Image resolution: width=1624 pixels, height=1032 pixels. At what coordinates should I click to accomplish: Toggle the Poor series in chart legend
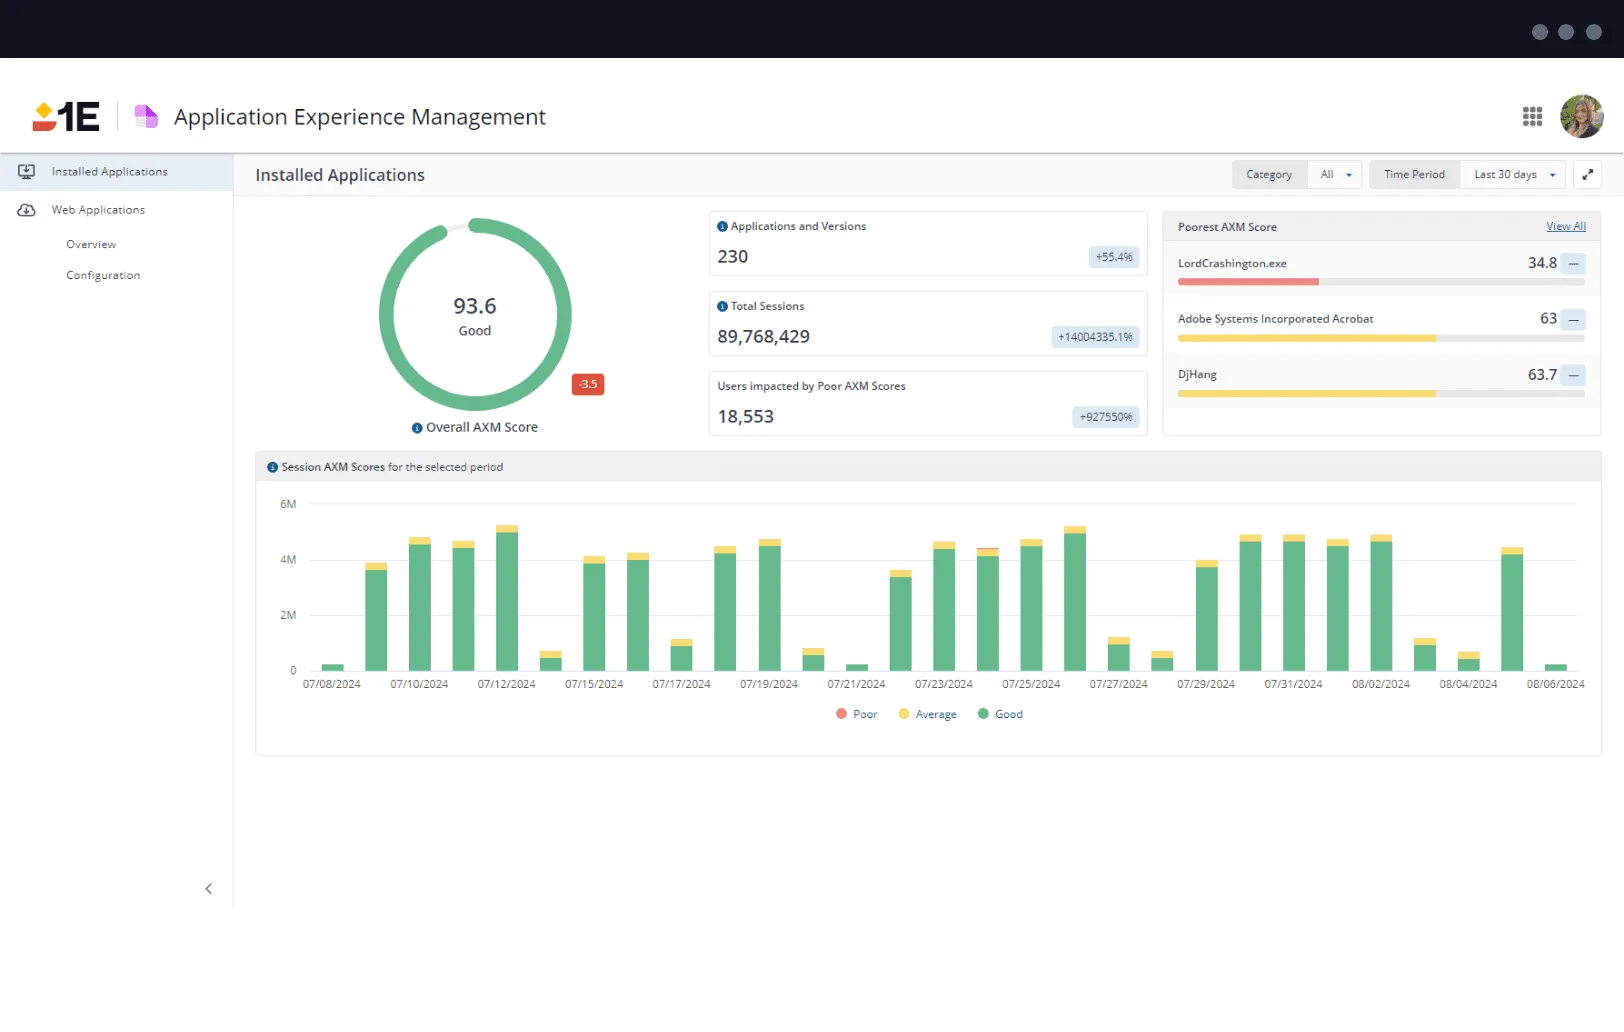(856, 714)
